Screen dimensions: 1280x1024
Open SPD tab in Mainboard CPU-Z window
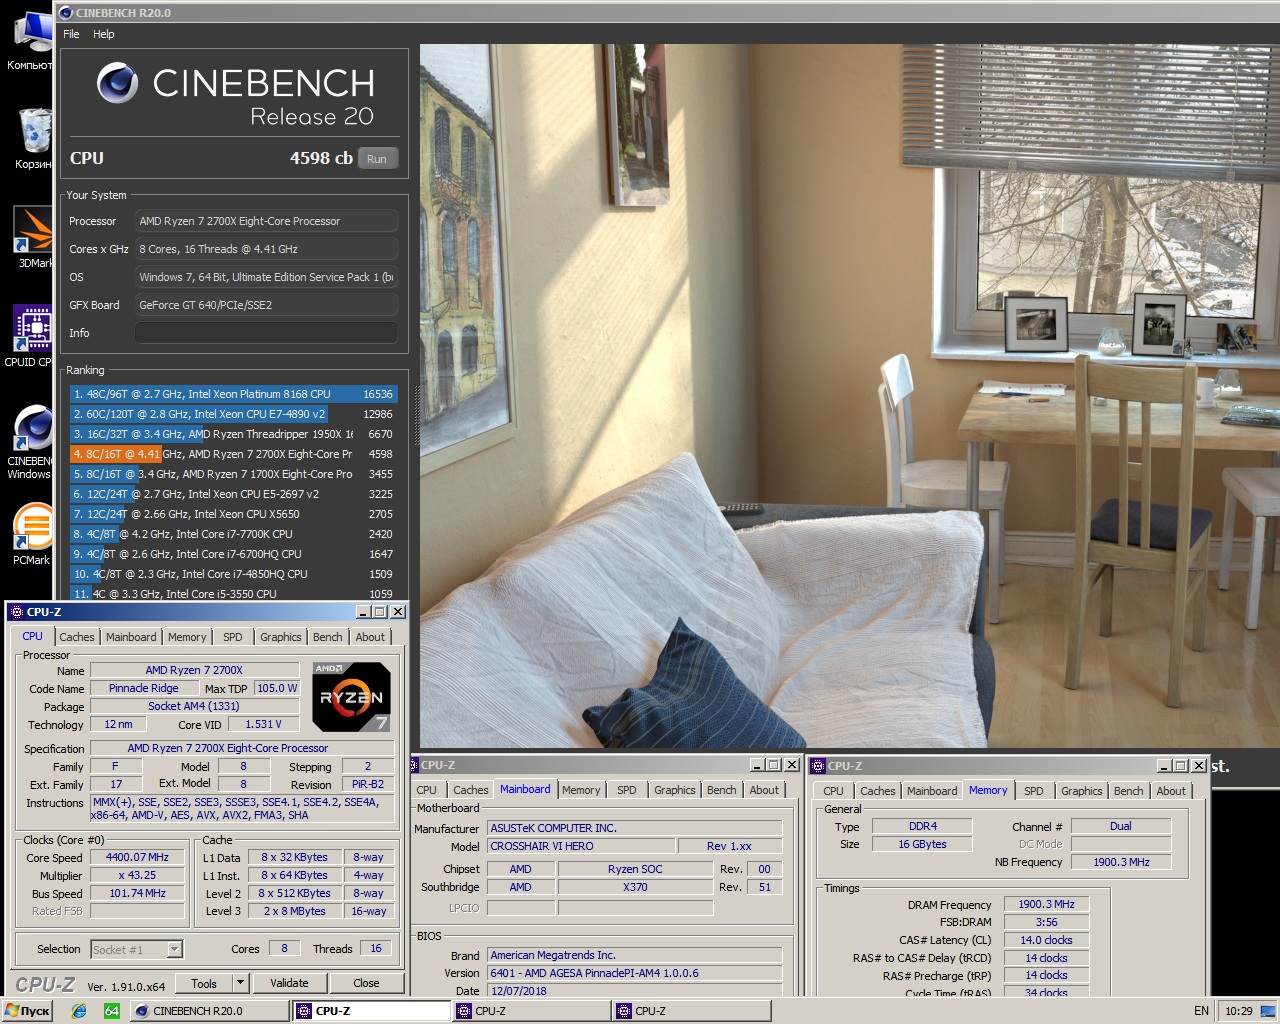tap(627, 790)
